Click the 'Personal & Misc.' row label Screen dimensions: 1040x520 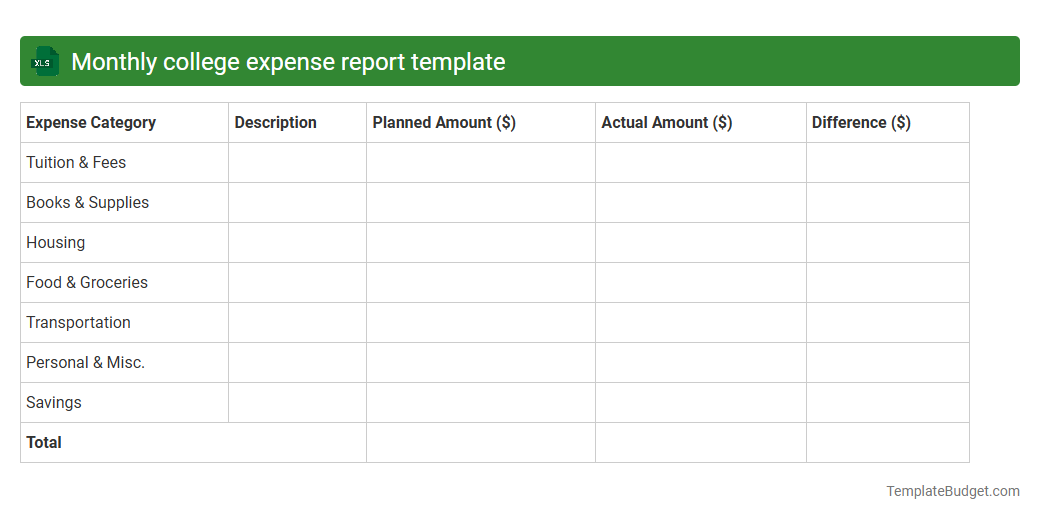tap(86, 363)
